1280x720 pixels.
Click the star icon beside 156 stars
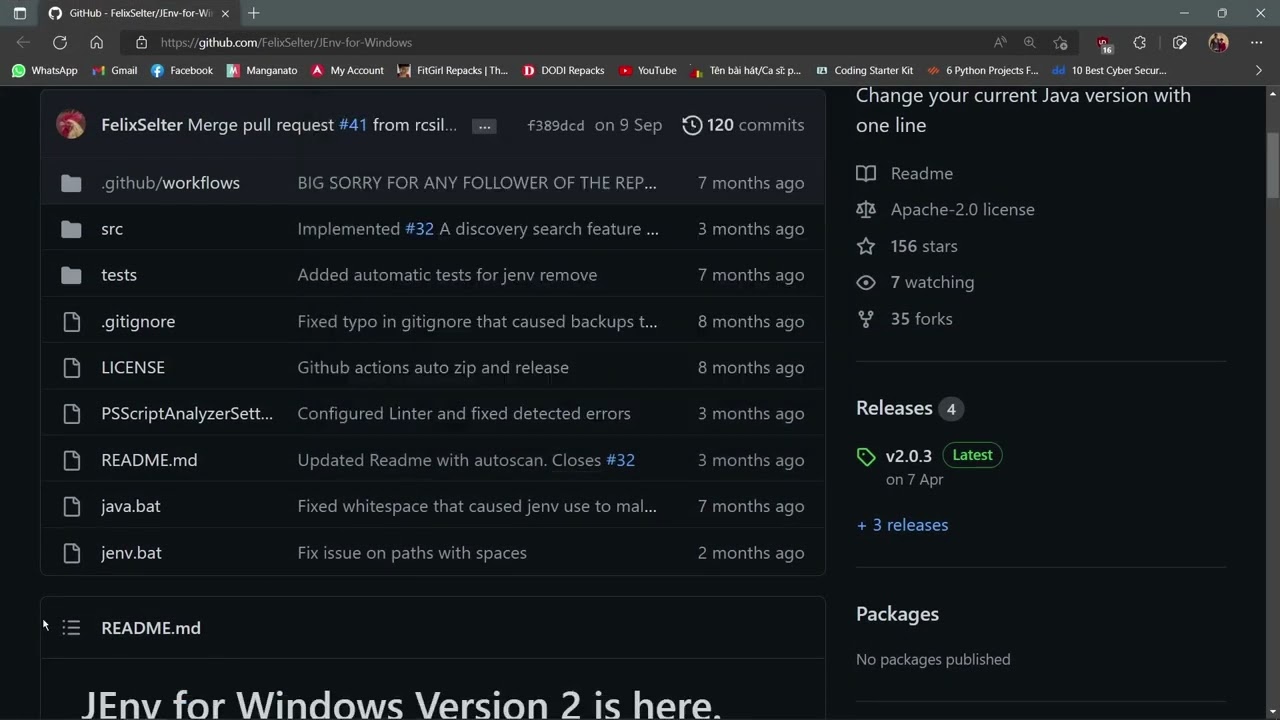pos(866,246)
